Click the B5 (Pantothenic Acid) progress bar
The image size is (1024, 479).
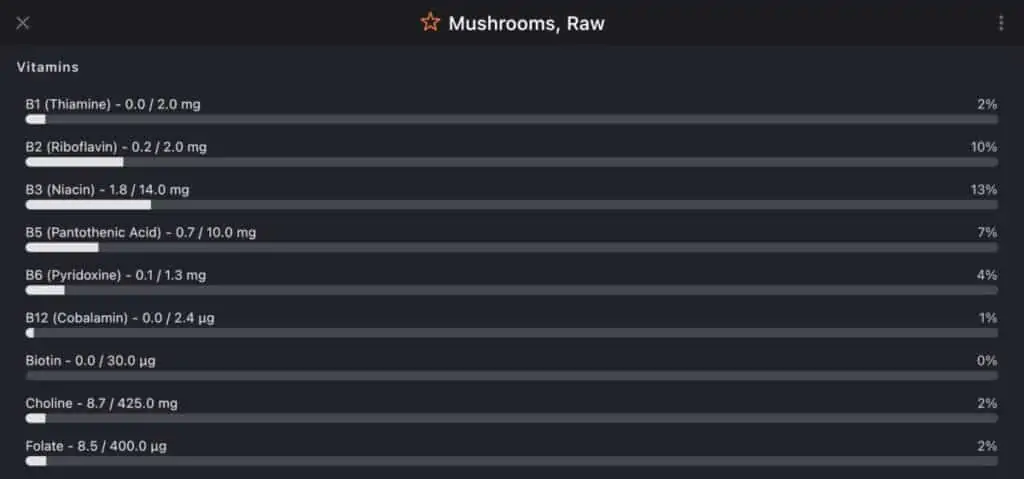(511, 247)
